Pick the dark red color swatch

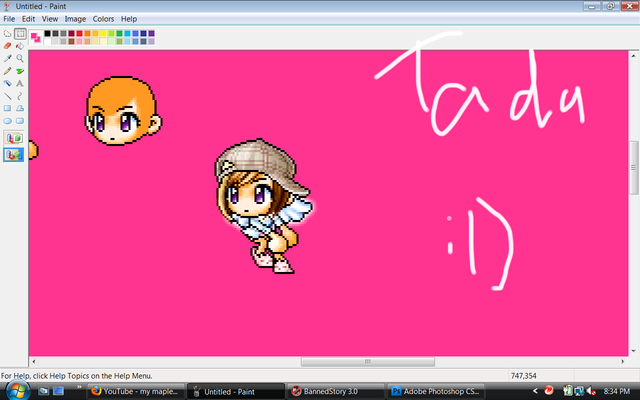(71, 33)
